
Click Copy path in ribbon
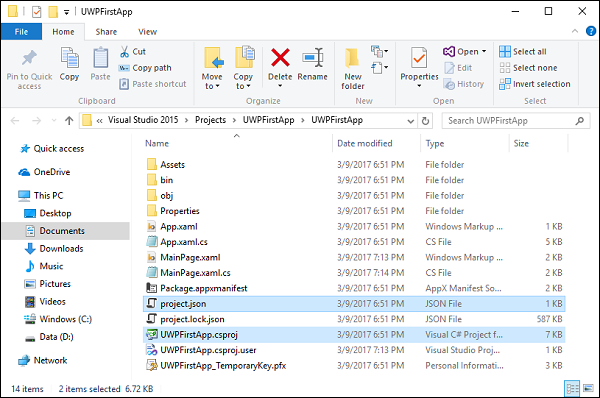(145, 68)
